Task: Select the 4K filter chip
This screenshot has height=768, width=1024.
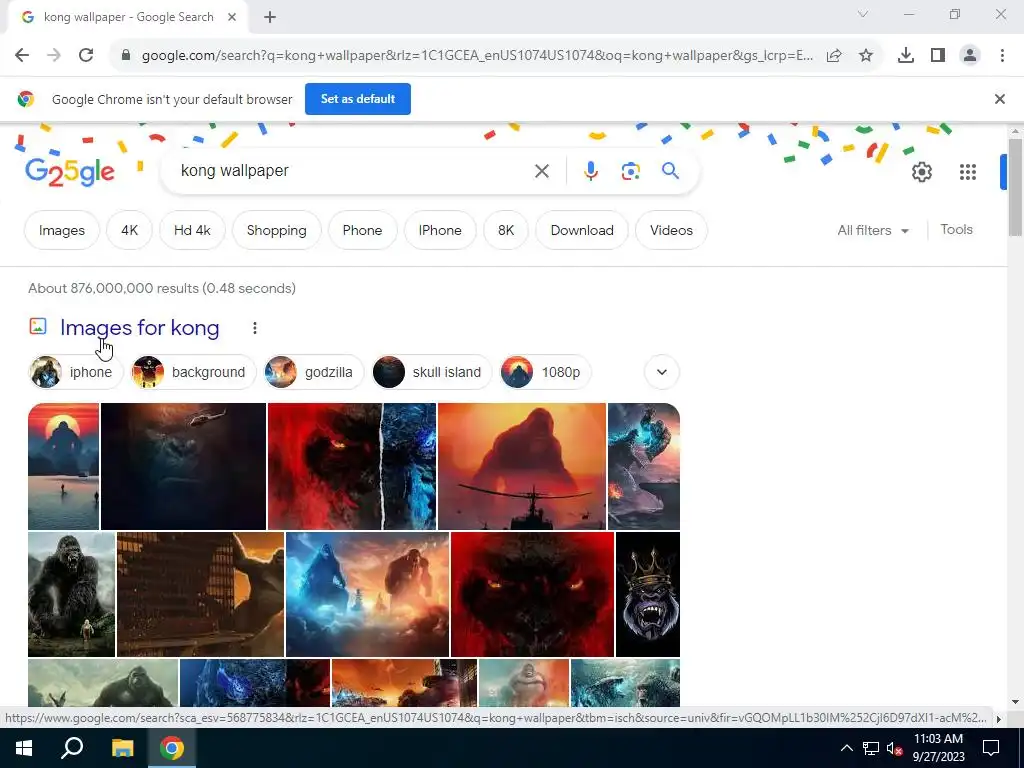Action: [129, 231]
